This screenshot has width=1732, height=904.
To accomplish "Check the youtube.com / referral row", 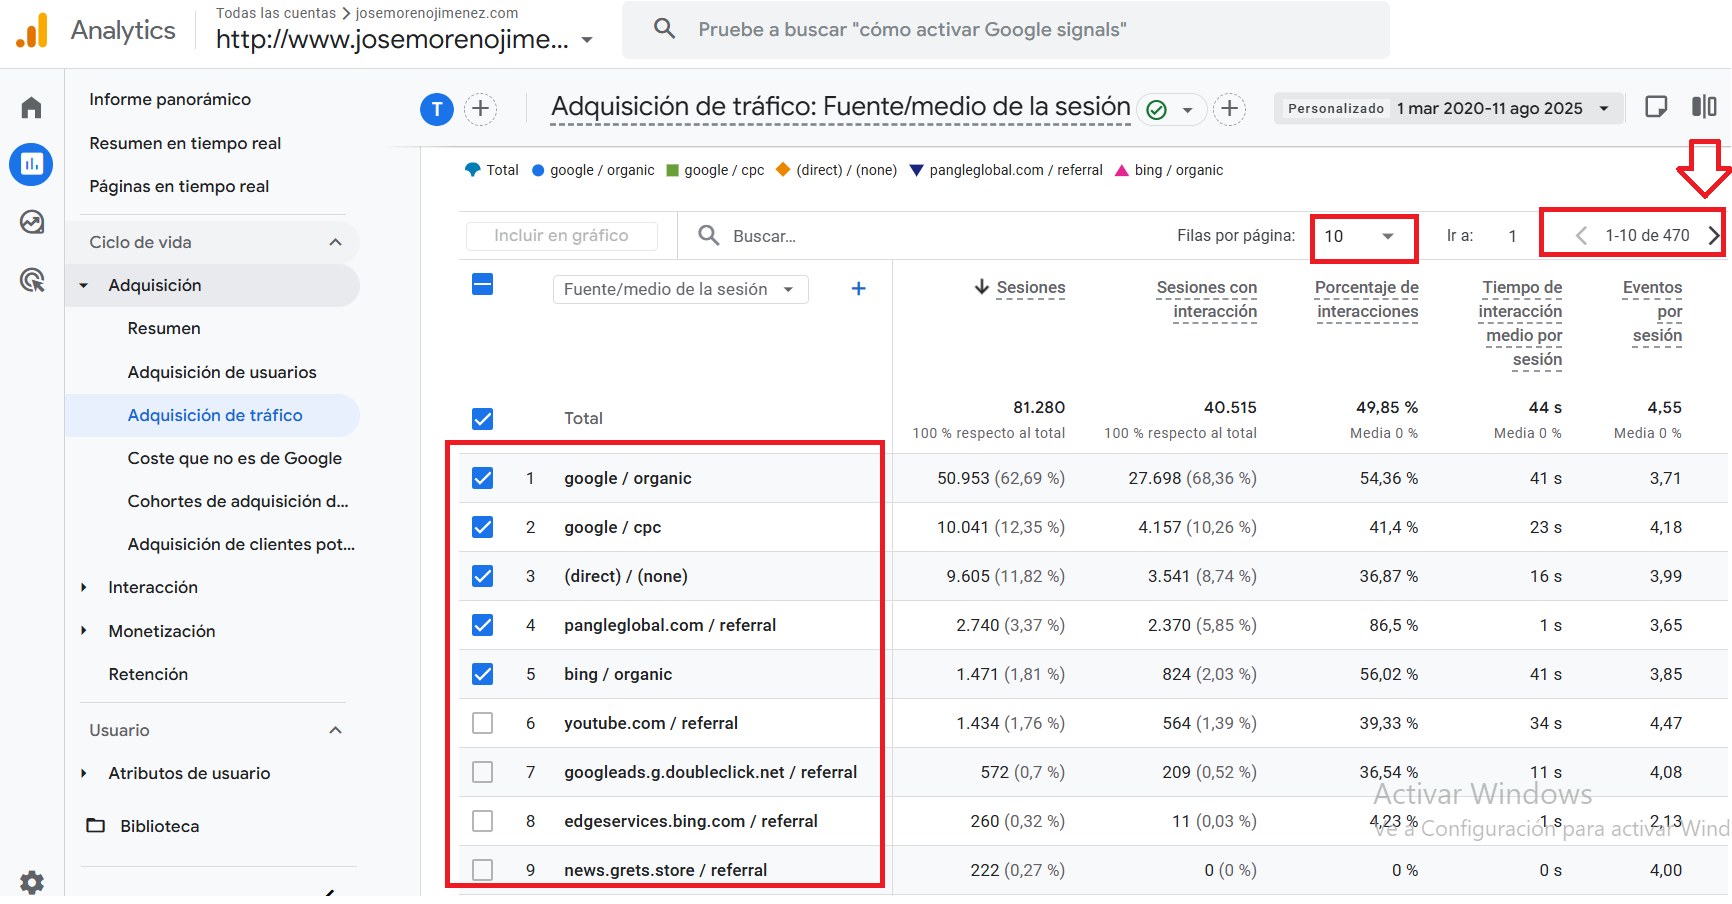I will tap(483, 723).
